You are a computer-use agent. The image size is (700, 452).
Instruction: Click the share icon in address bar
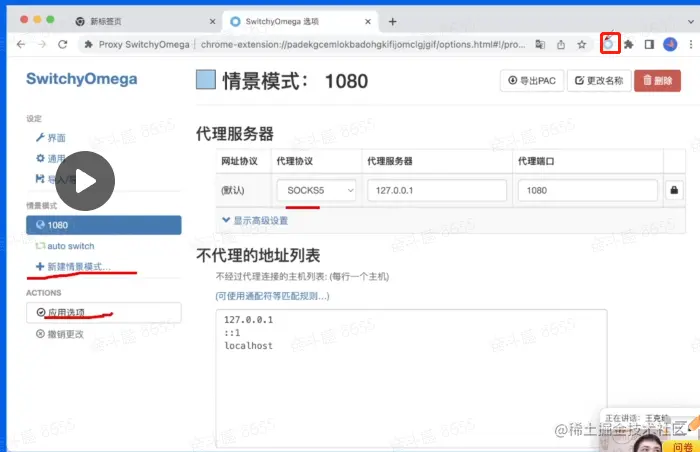point(561,44)
